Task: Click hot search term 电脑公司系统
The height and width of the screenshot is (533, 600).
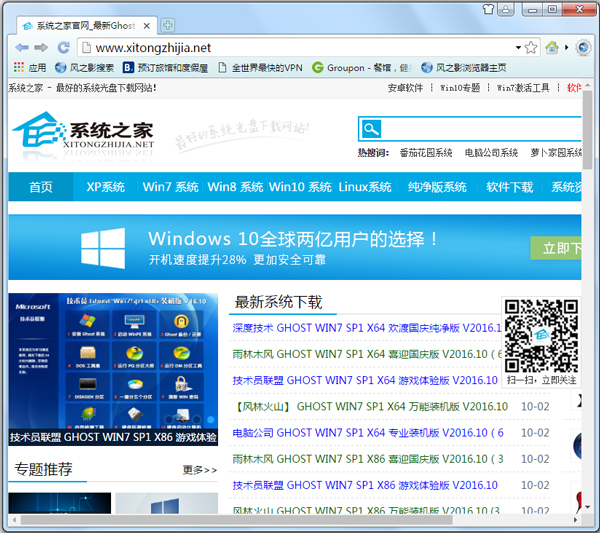Action: tap(491, 153)
